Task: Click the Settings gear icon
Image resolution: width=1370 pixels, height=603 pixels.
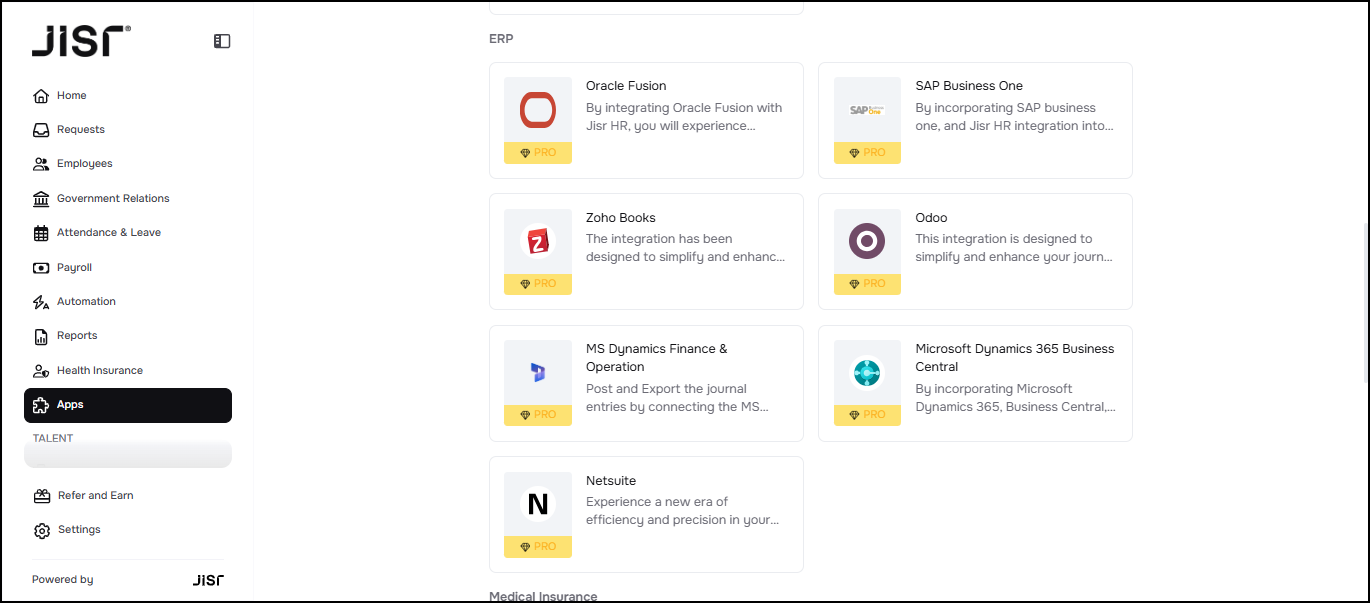Action: pos(42,530)
